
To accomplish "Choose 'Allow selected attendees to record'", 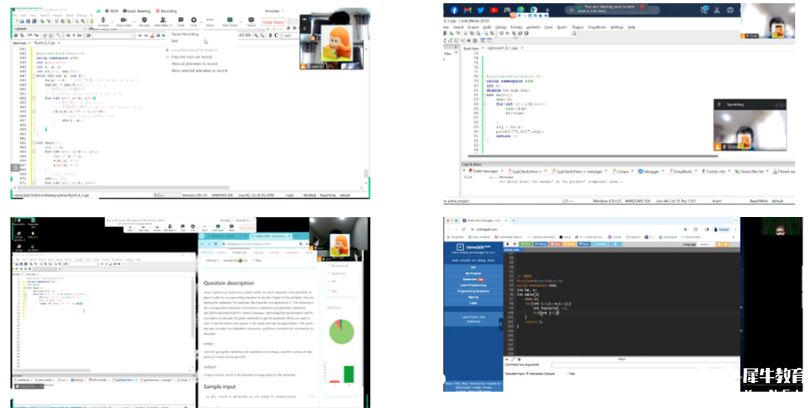I will [199, 70].
